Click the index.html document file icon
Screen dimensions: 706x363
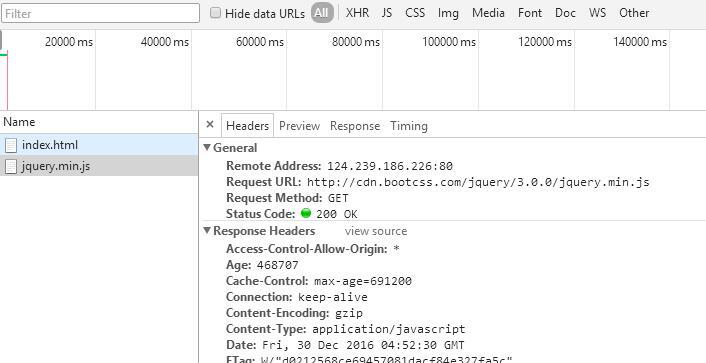(11, 145)
